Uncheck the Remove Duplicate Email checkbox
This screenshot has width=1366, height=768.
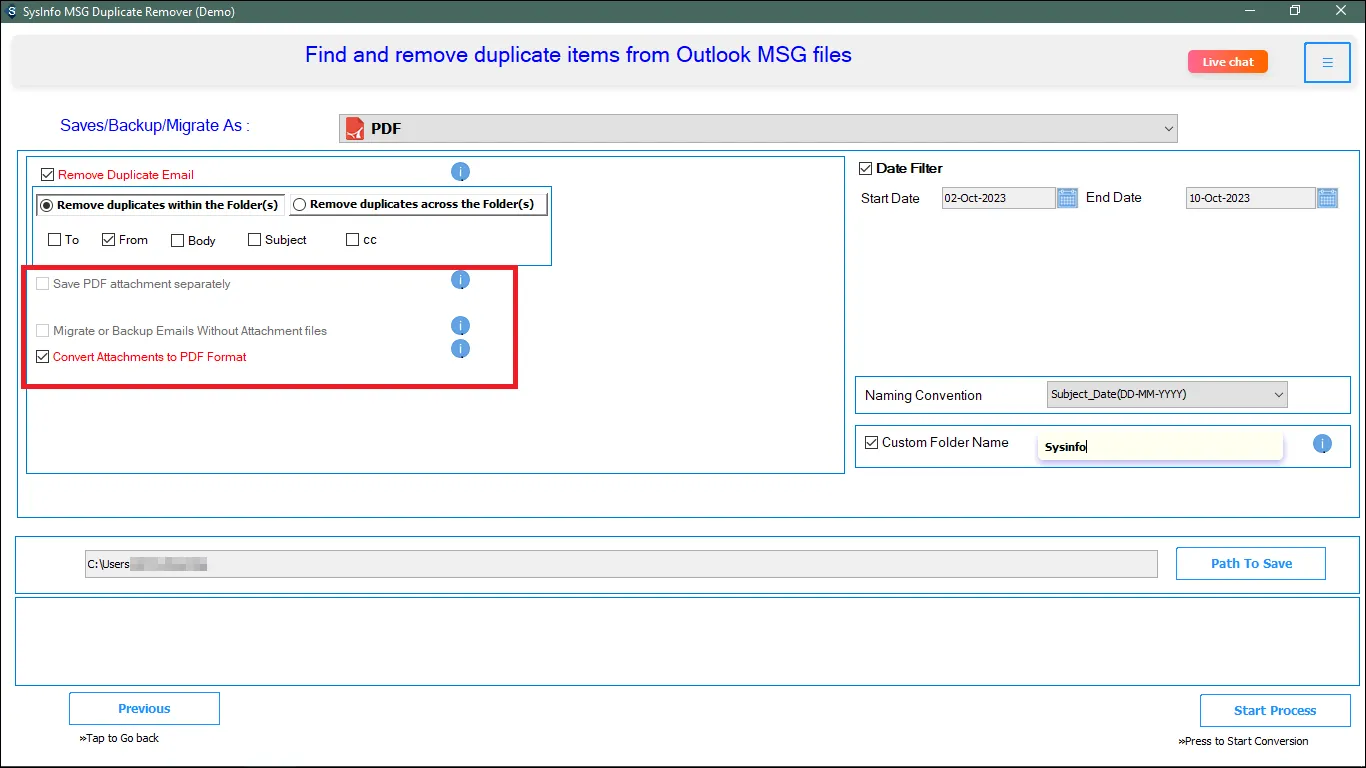click(48, 174)
